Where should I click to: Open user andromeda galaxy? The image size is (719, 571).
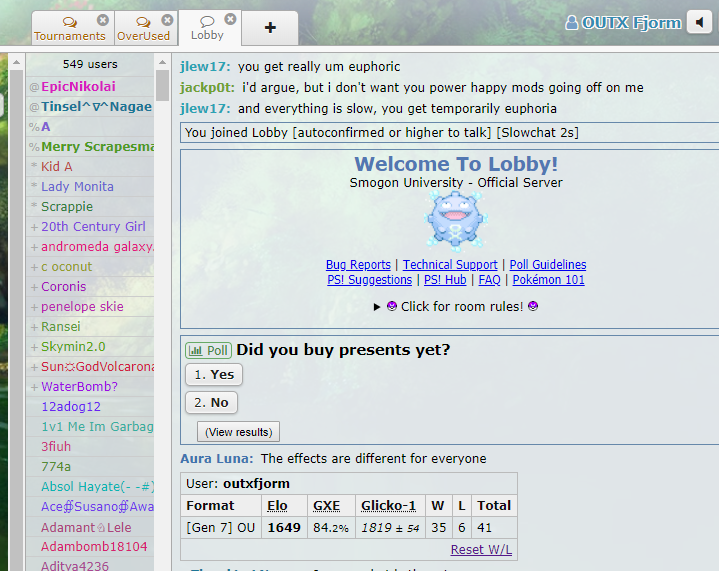pos(90,247)
